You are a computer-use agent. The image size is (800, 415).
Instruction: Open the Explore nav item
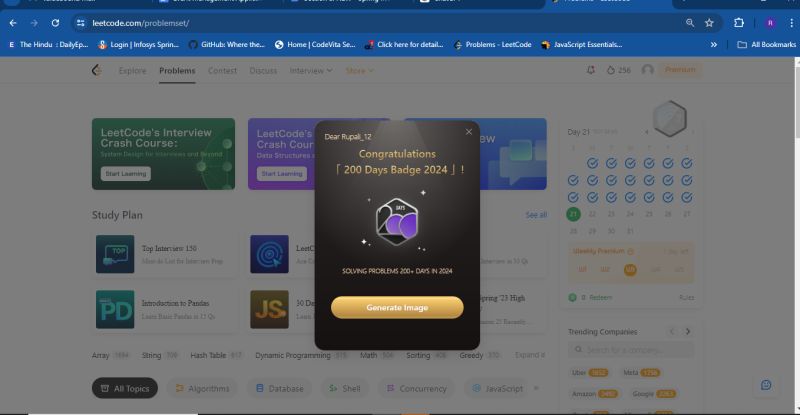tap(132, 70)
